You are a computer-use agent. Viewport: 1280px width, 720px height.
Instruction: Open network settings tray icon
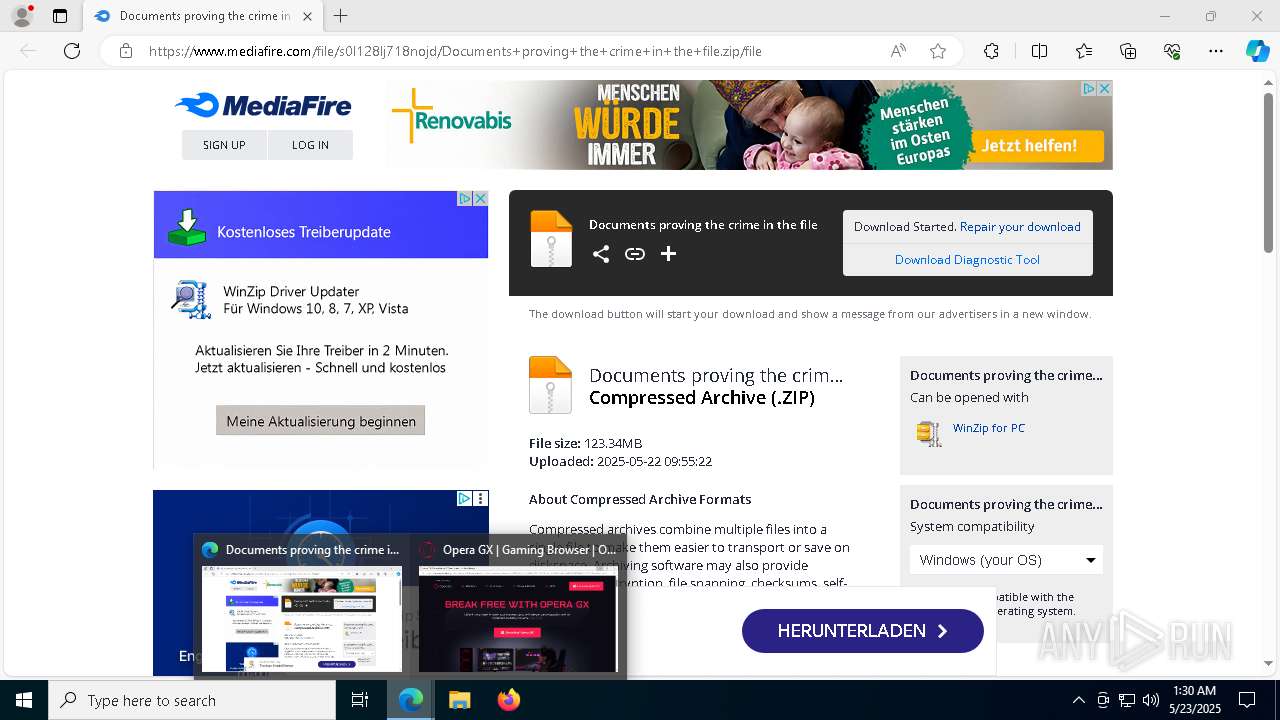(x=1127, y=700)
